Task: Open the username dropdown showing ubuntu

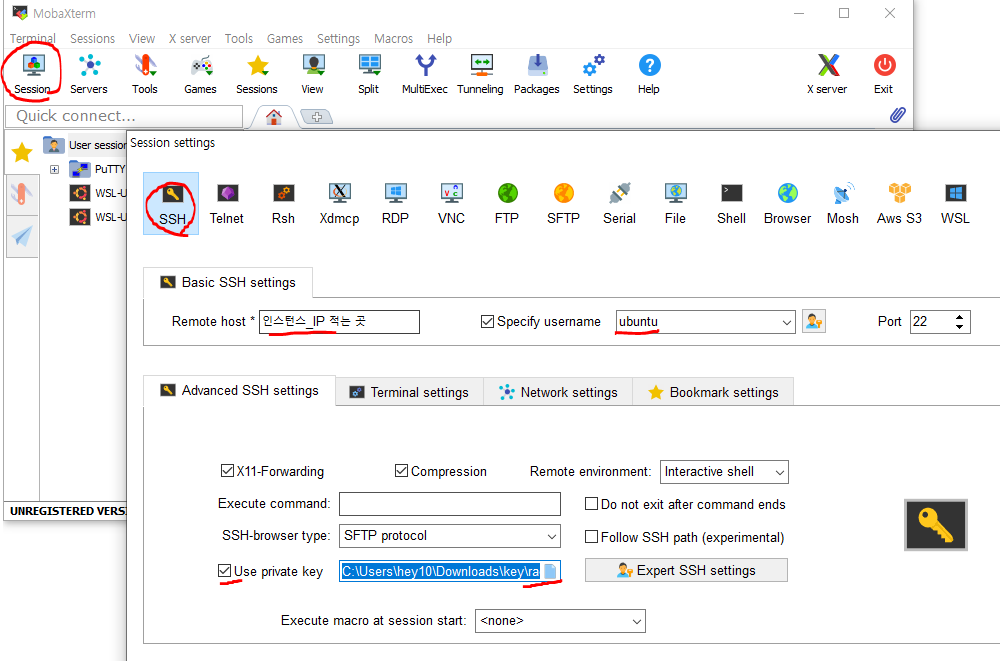Action: [x=705, y=322]
